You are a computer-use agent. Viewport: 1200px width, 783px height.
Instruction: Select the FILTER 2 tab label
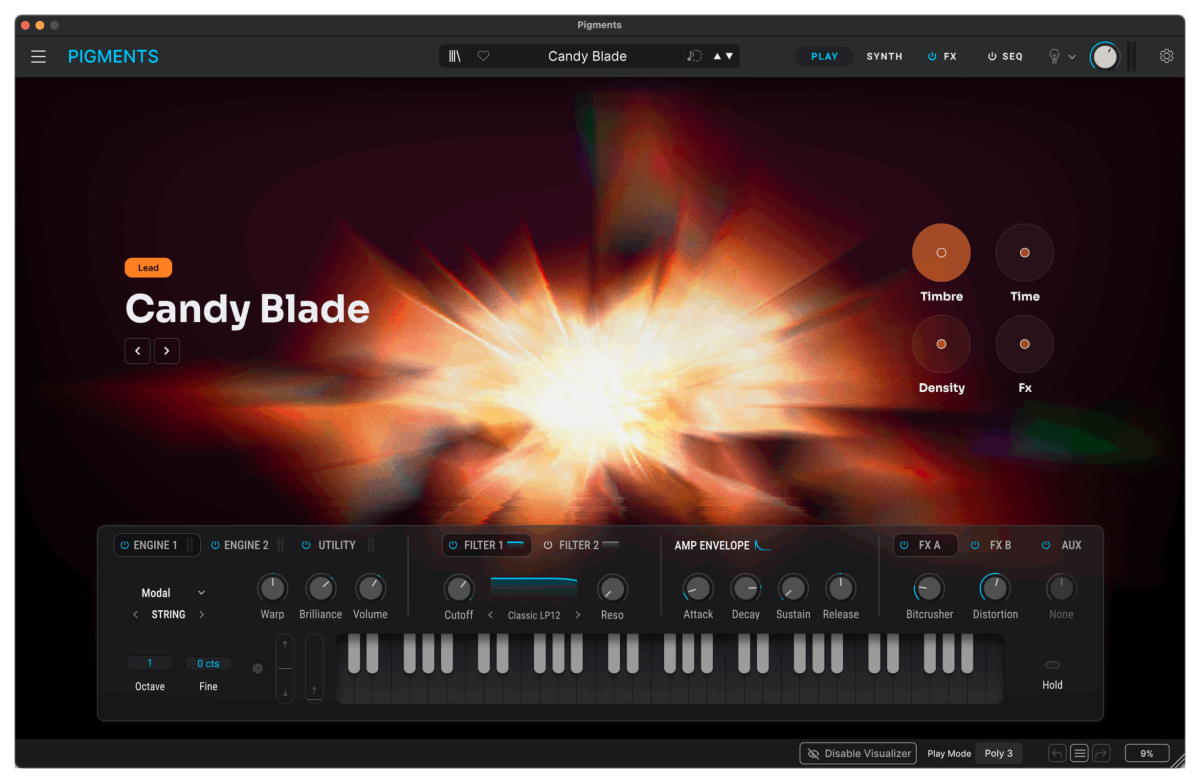coord(579,545)
